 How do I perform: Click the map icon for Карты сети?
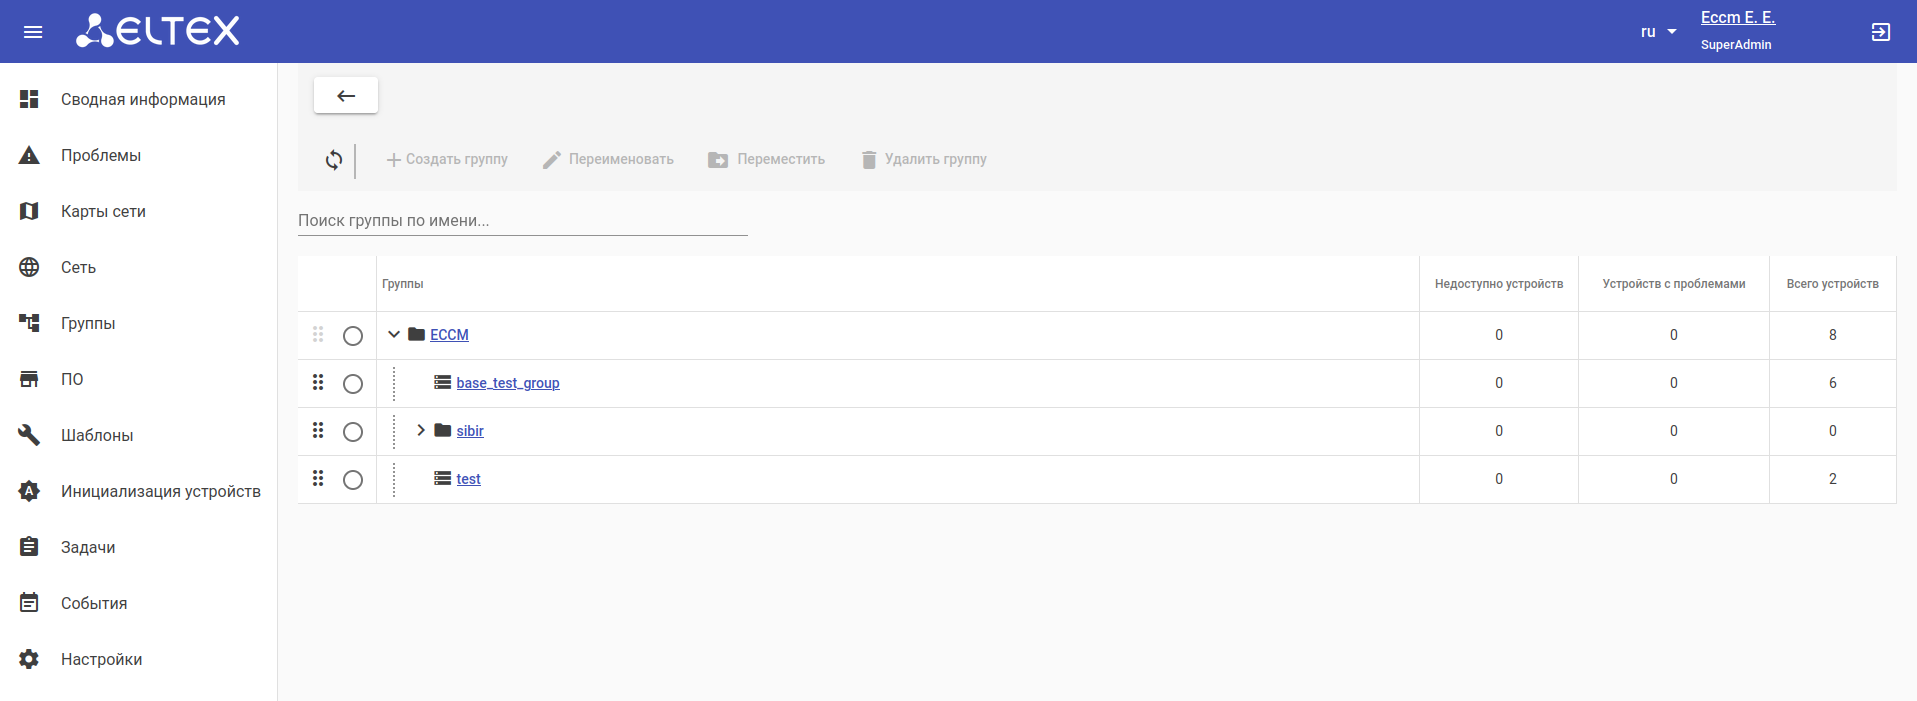click(29, 211)
